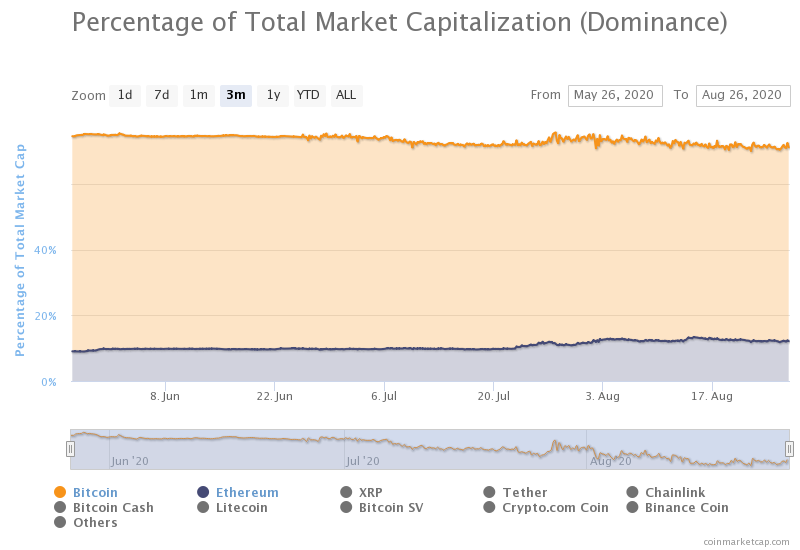Show the Crypto.com Coin series via legend
Viewport: 800px width, 550px height.
[x=546, y=508]
